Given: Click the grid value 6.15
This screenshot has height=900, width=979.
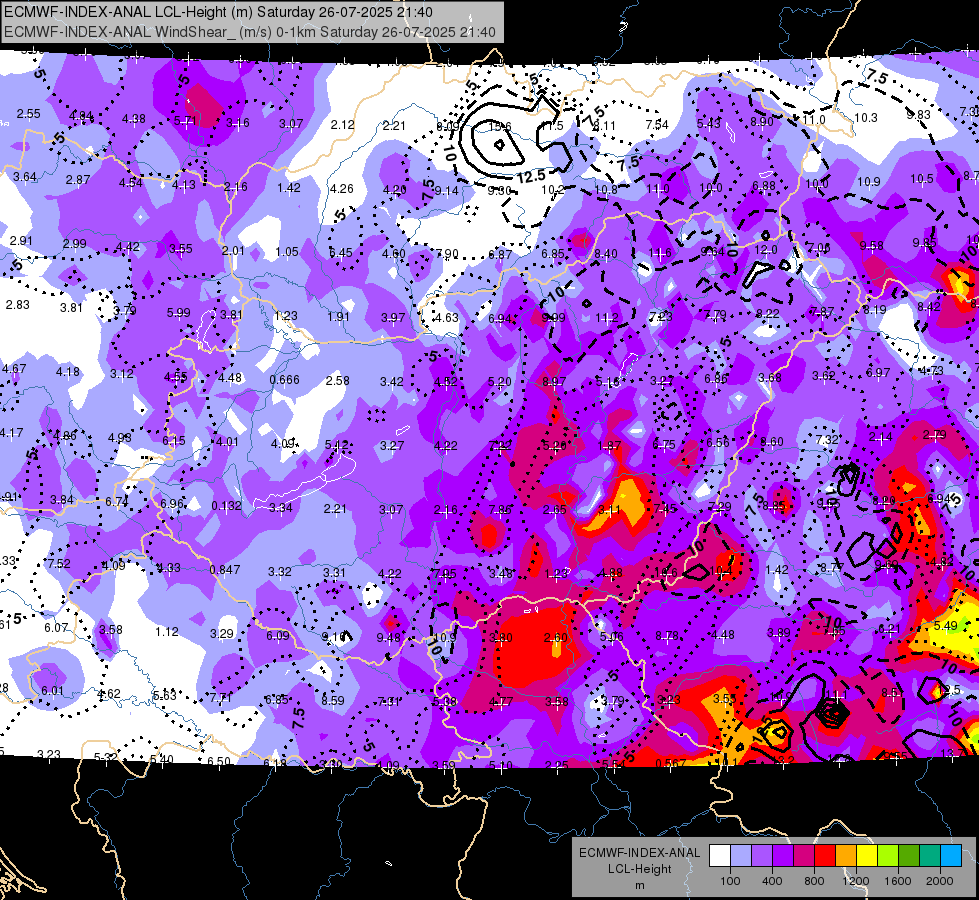Looking at the screenshot, I should pos(174,440).
